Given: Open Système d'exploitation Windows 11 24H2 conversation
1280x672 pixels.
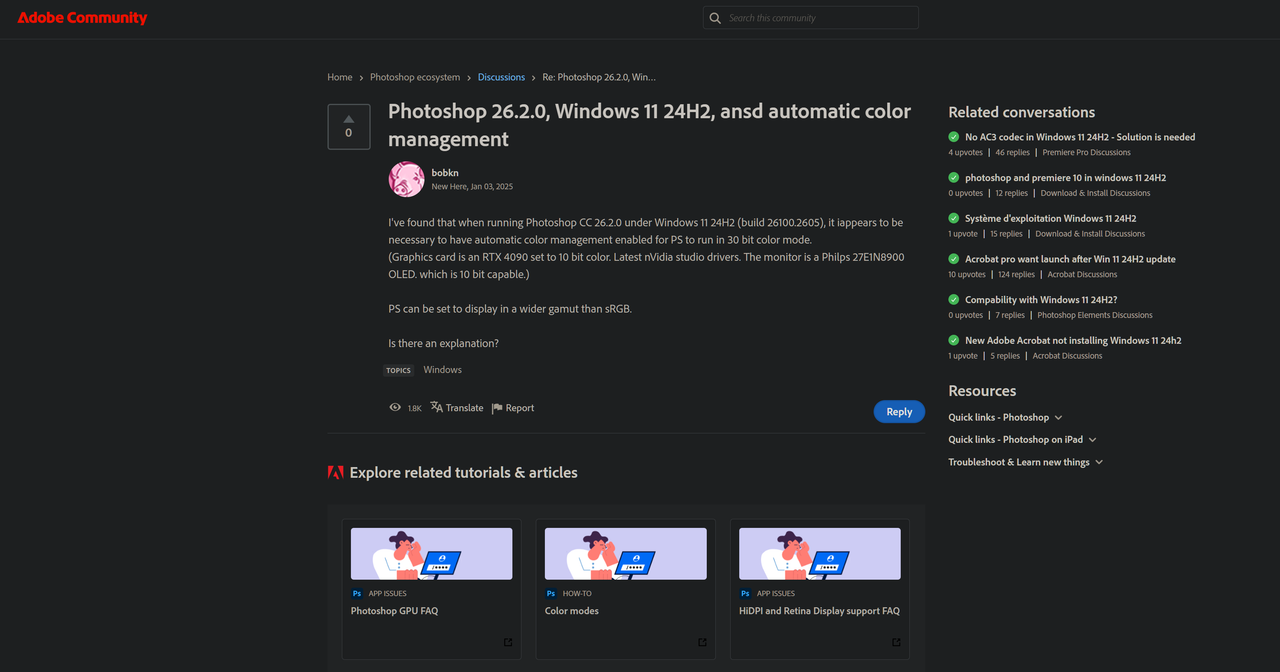Looking at the screenshot, I should (x=1050, y=218).
